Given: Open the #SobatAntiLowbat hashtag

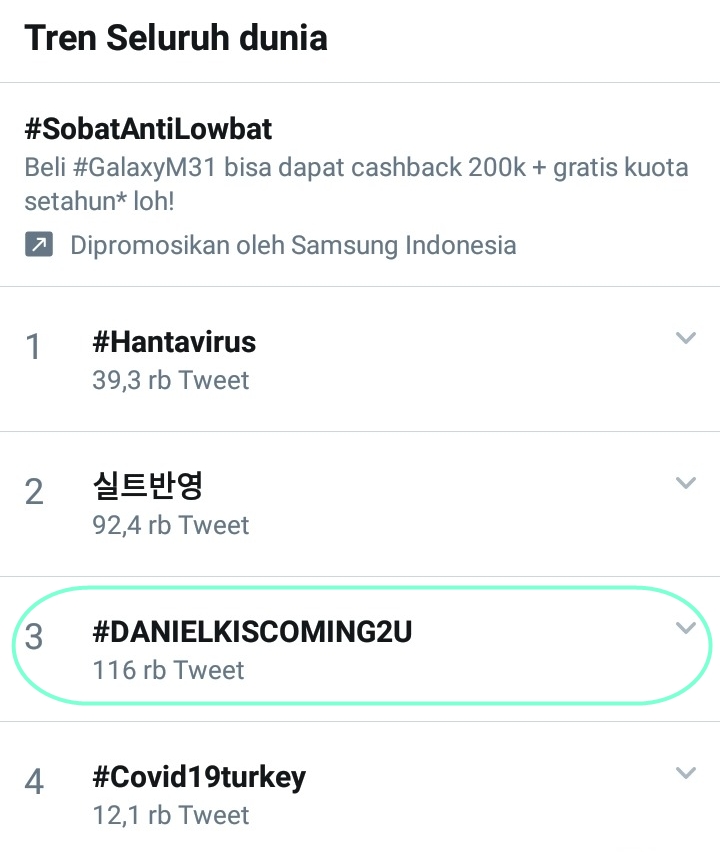Looking at the screenshot, I should point(149,130).
